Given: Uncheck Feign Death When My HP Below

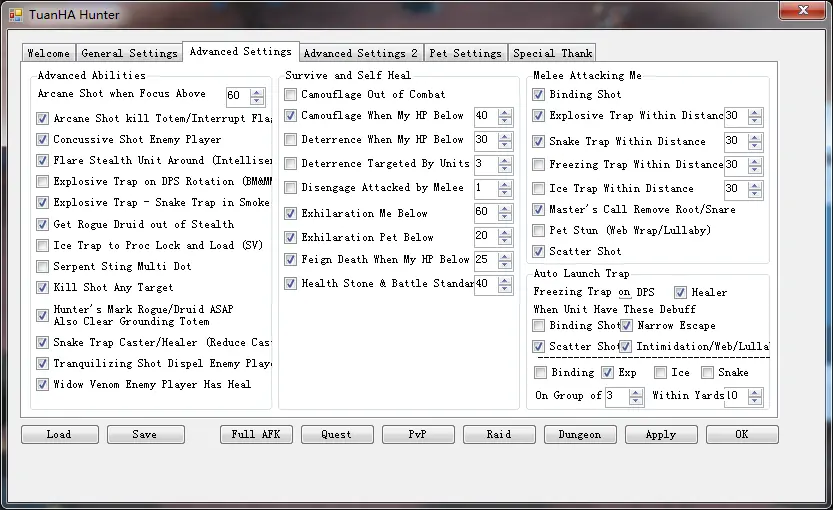Looking at the screenshot, I should [291, 260].
